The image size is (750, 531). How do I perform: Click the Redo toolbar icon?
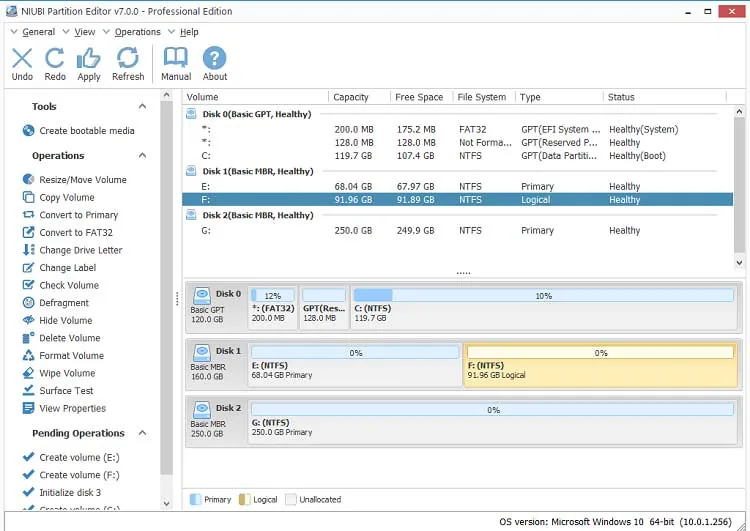coord(55,58)
